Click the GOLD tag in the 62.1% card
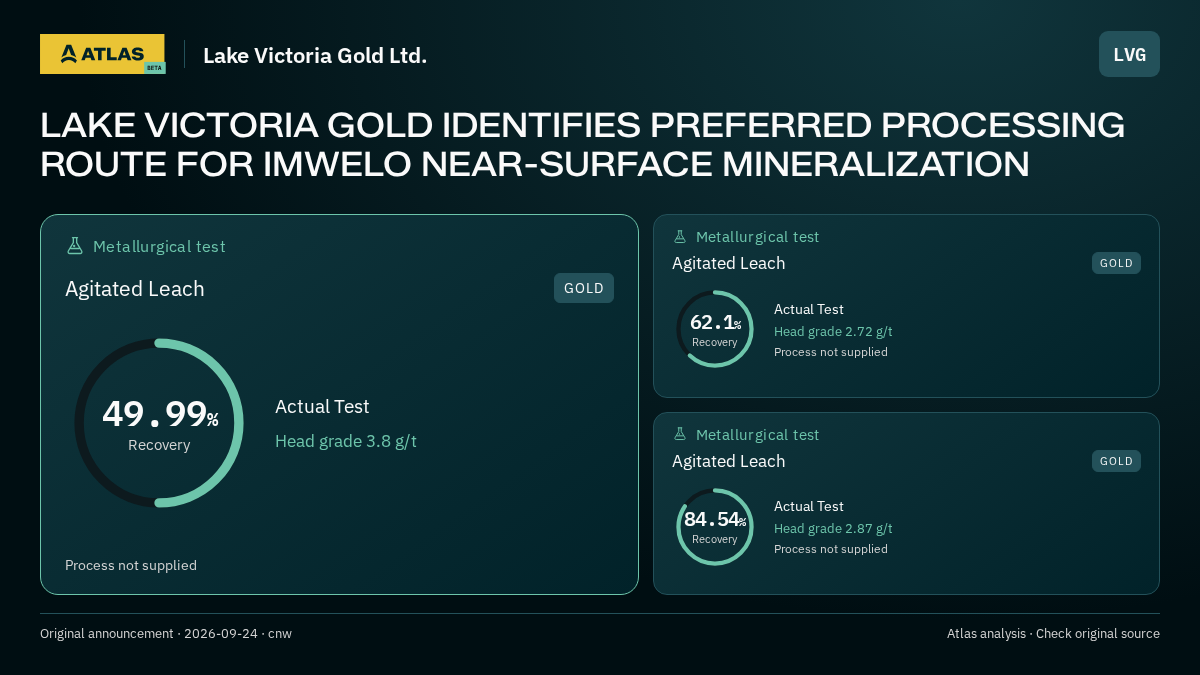Screen dimensions: 1200x675 coord(1116,263)
